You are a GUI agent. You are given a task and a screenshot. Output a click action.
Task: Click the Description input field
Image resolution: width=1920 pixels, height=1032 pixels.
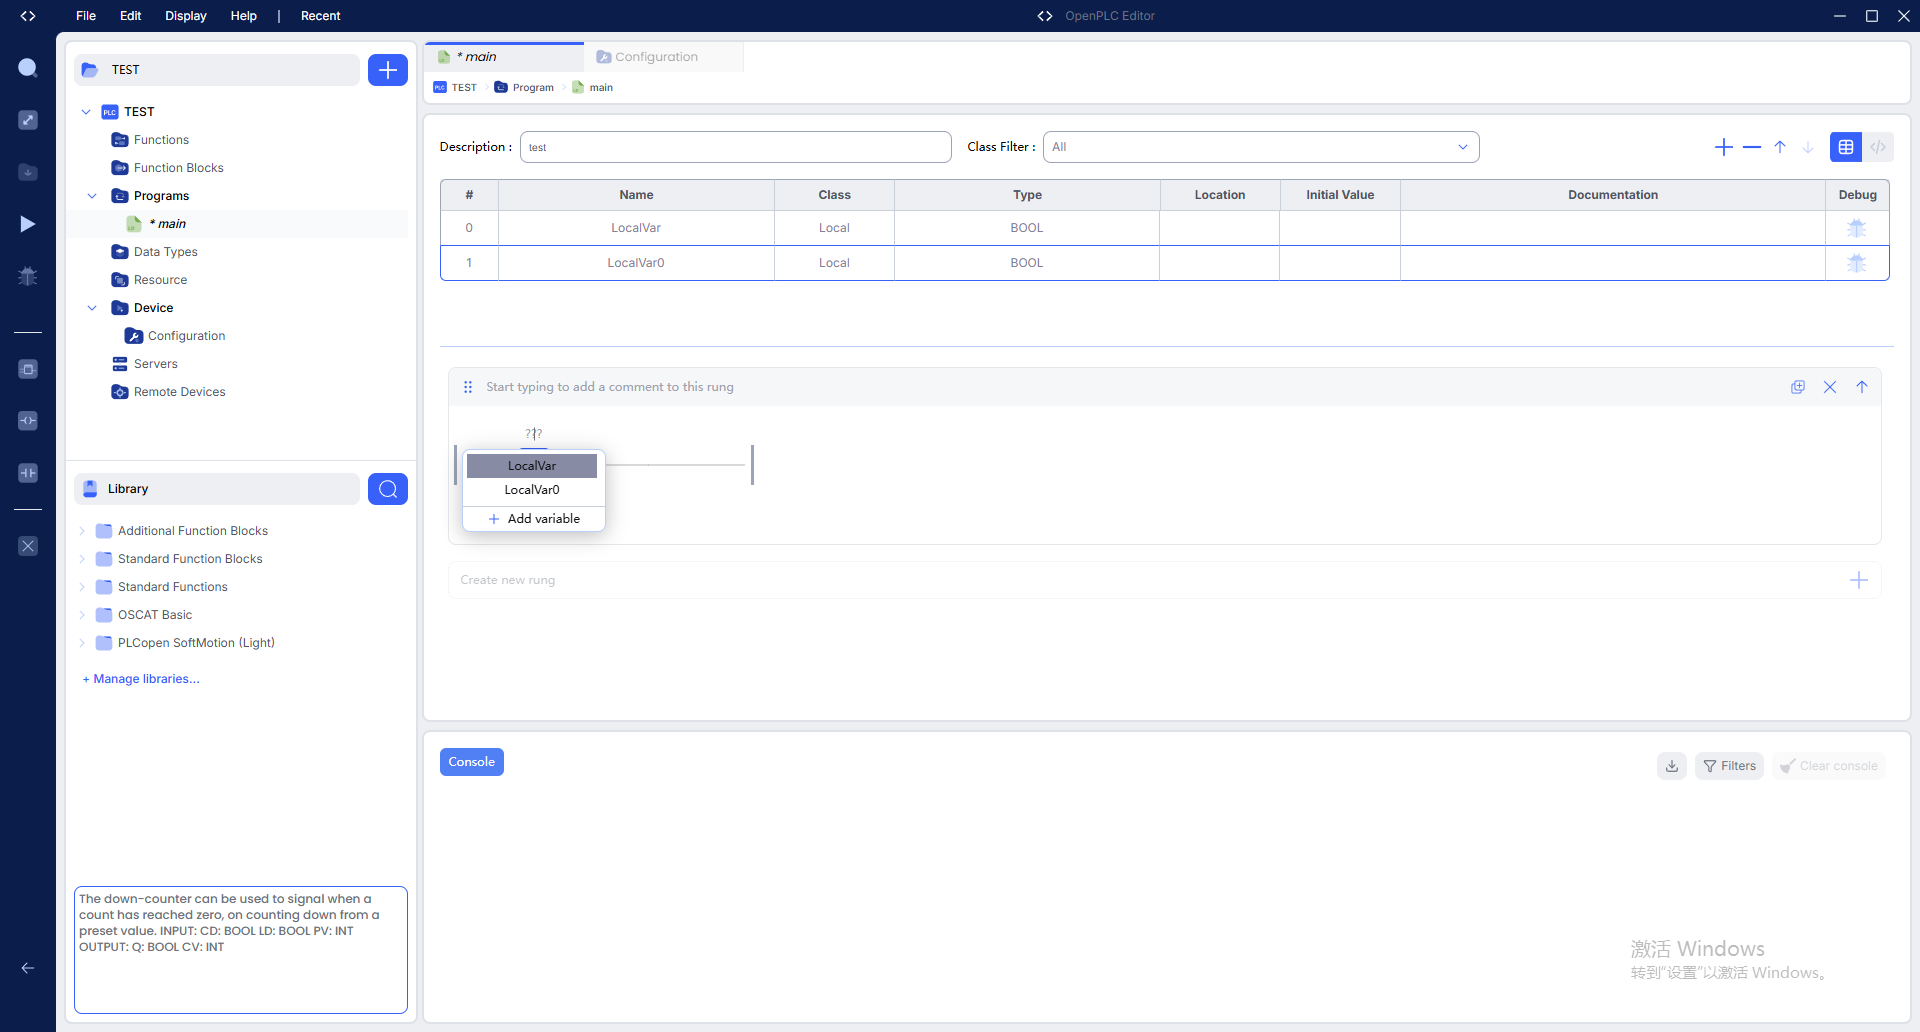(736, 147)
